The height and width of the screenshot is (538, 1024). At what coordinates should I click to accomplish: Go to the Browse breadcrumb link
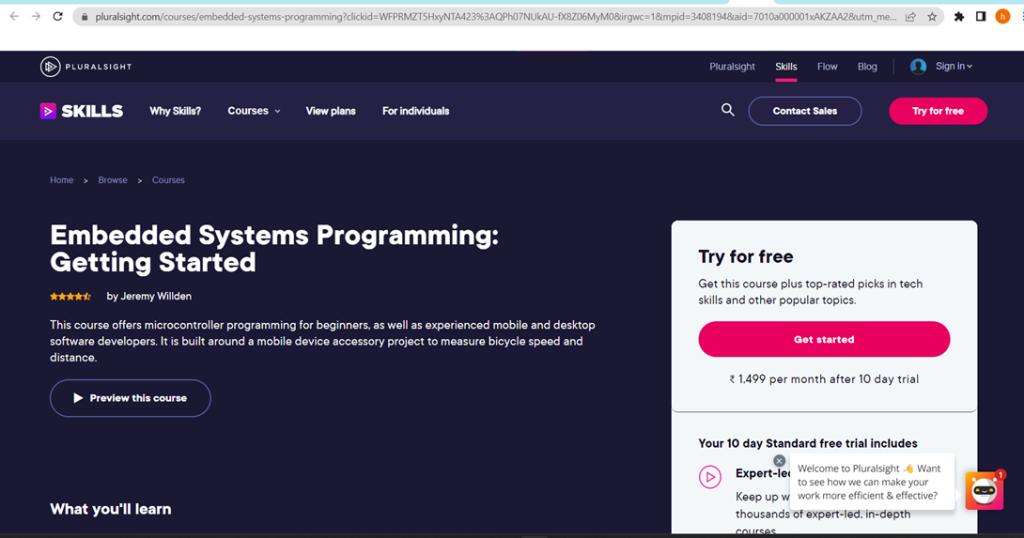tap(112, 180)
